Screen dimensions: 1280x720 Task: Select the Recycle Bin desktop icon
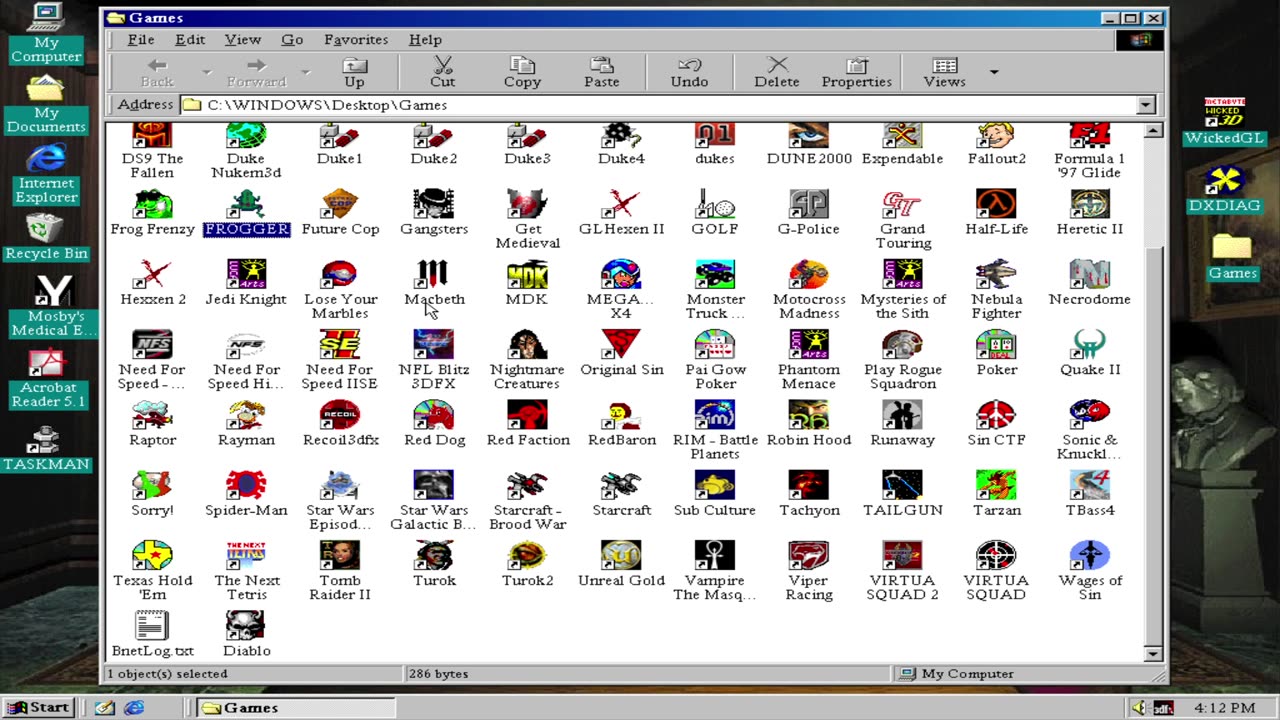point(46,237)
